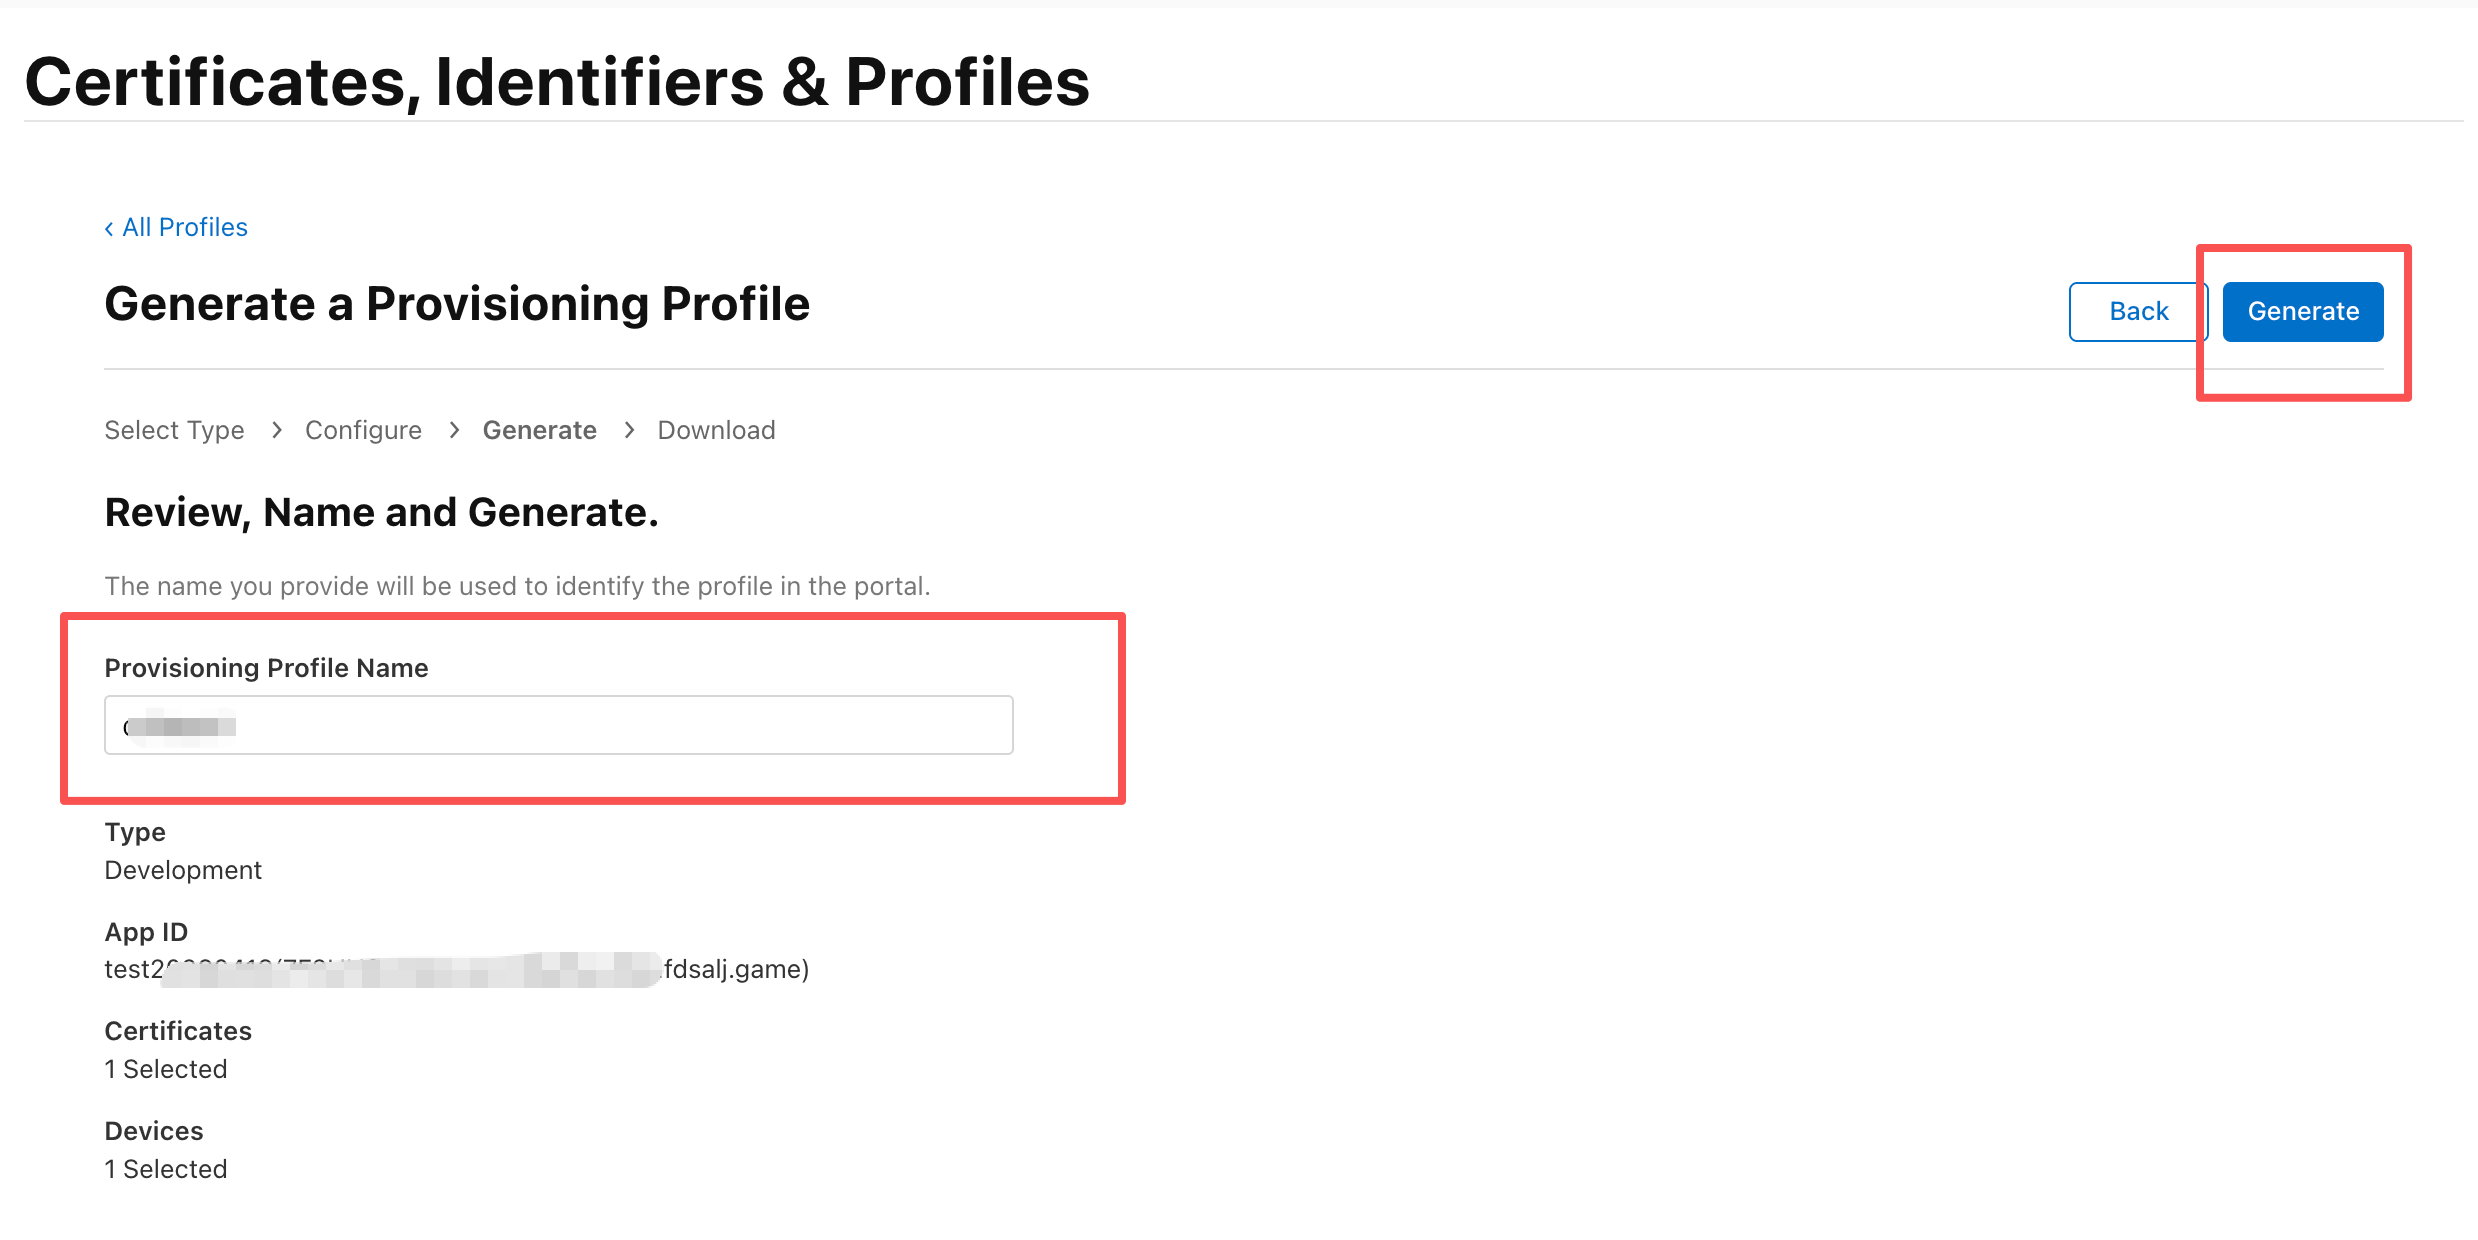The height and width of the screenshot is (1240, 2478).
Task: Focus the Provisioning Profile Name text field
Action: (558, 725)
